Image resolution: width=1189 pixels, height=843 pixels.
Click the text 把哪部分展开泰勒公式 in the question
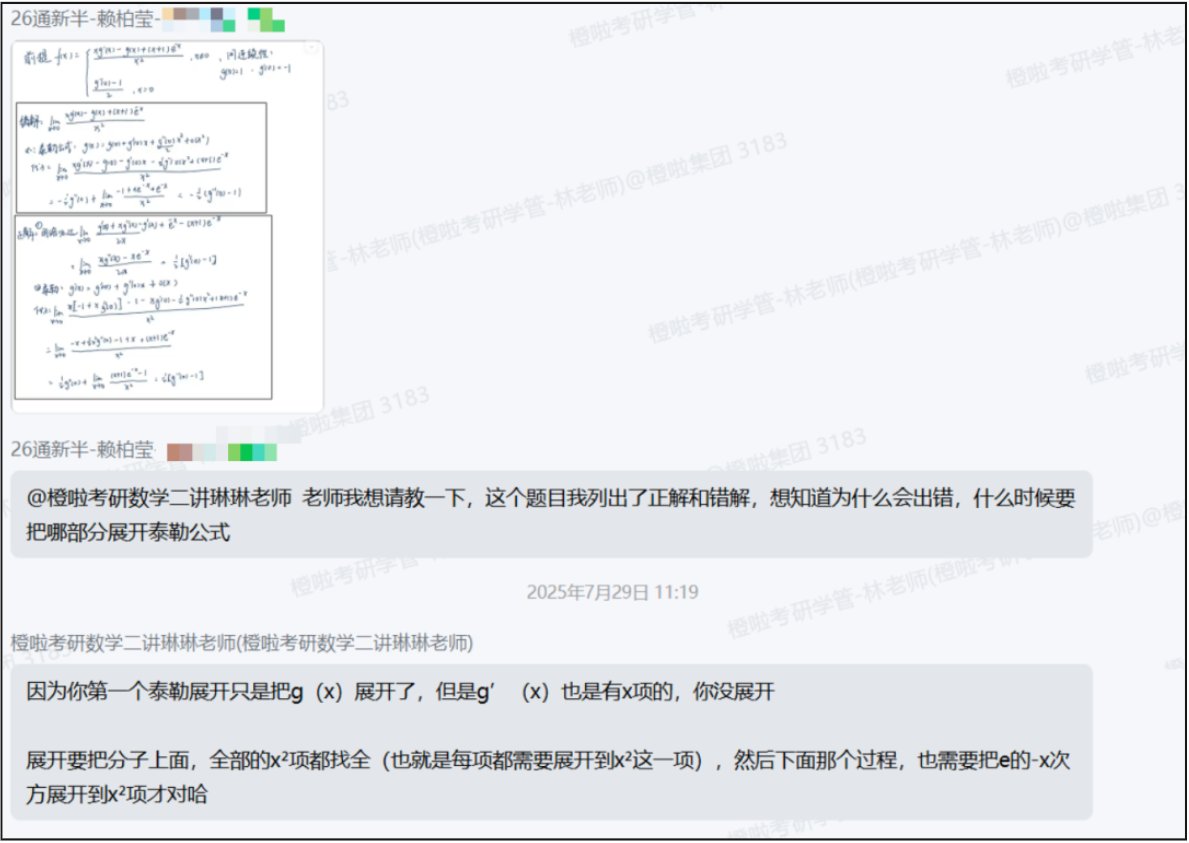tap(128, 532)
